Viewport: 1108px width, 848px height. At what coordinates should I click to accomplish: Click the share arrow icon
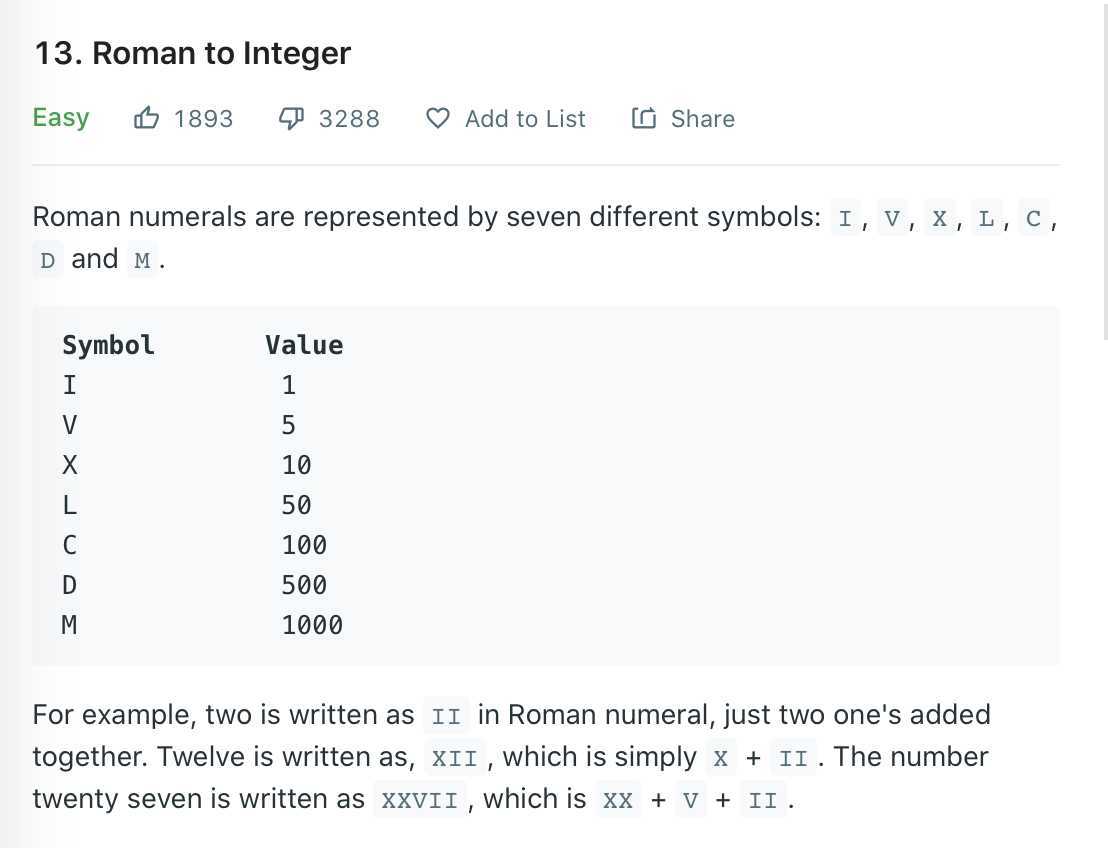pos(644,118)
